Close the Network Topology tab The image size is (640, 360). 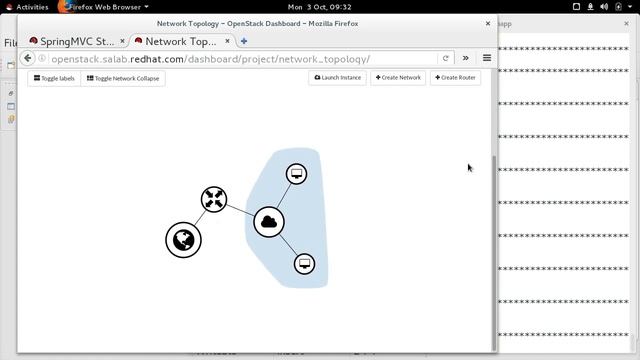(x=227, y=41)
